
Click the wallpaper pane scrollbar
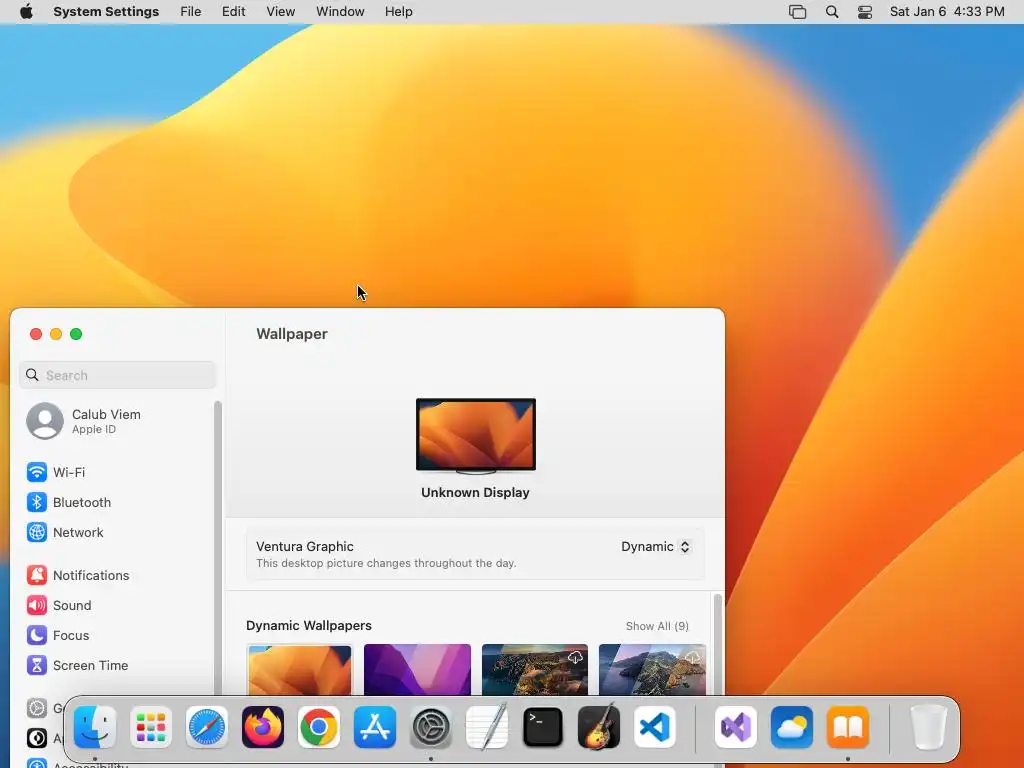tap(718, 643)
